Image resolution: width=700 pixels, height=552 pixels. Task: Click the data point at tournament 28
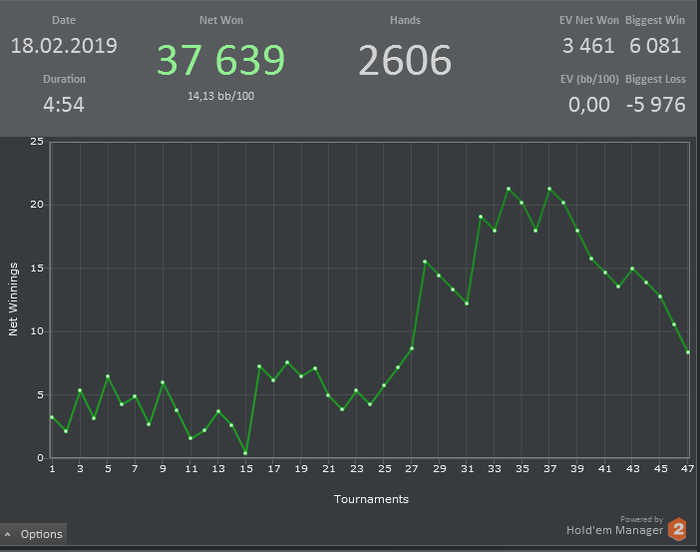click(425, 262)
